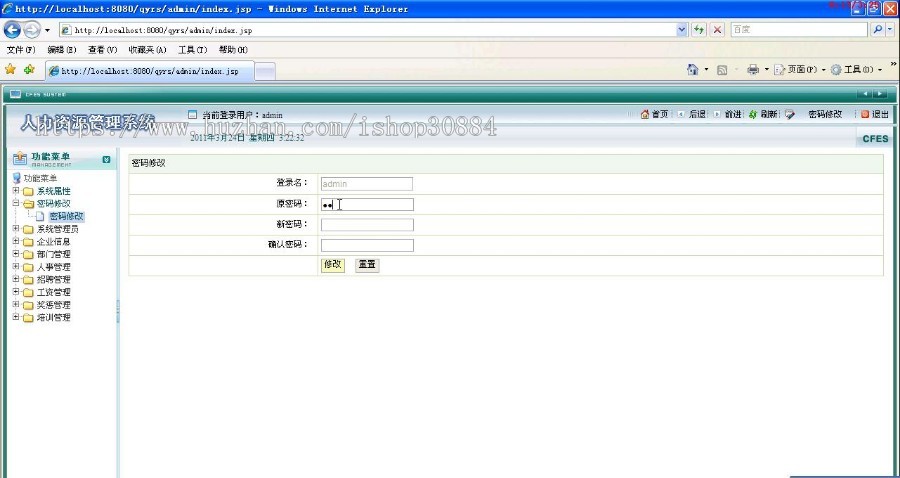The height and width of the screenshot is (478, 900).
Task: Click the green 刷新 refresh icon
Action: [753, 114]
